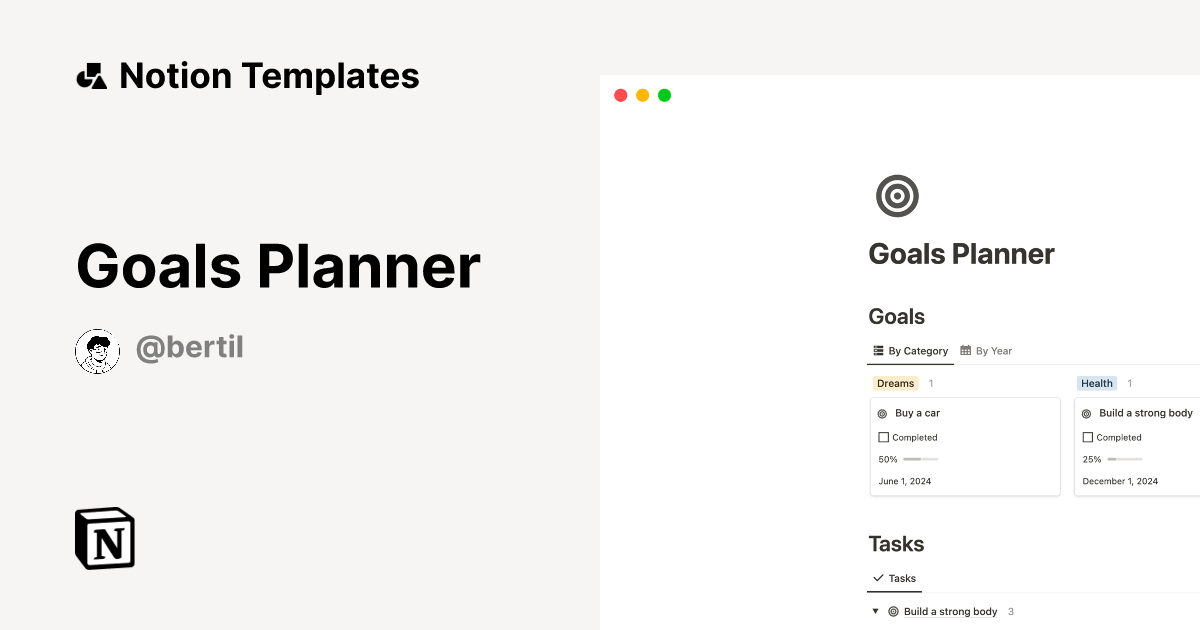Image resolution: width=1200 pixels, height=630 pixels.
Task: Mark Build a strong body as Completed
Action: (1087, 437)
